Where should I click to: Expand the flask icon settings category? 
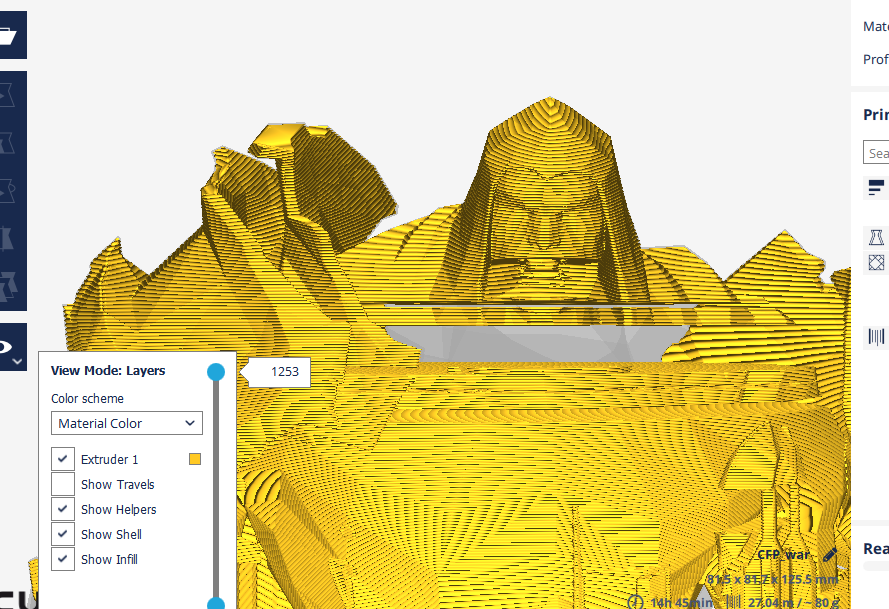[876, 237]
